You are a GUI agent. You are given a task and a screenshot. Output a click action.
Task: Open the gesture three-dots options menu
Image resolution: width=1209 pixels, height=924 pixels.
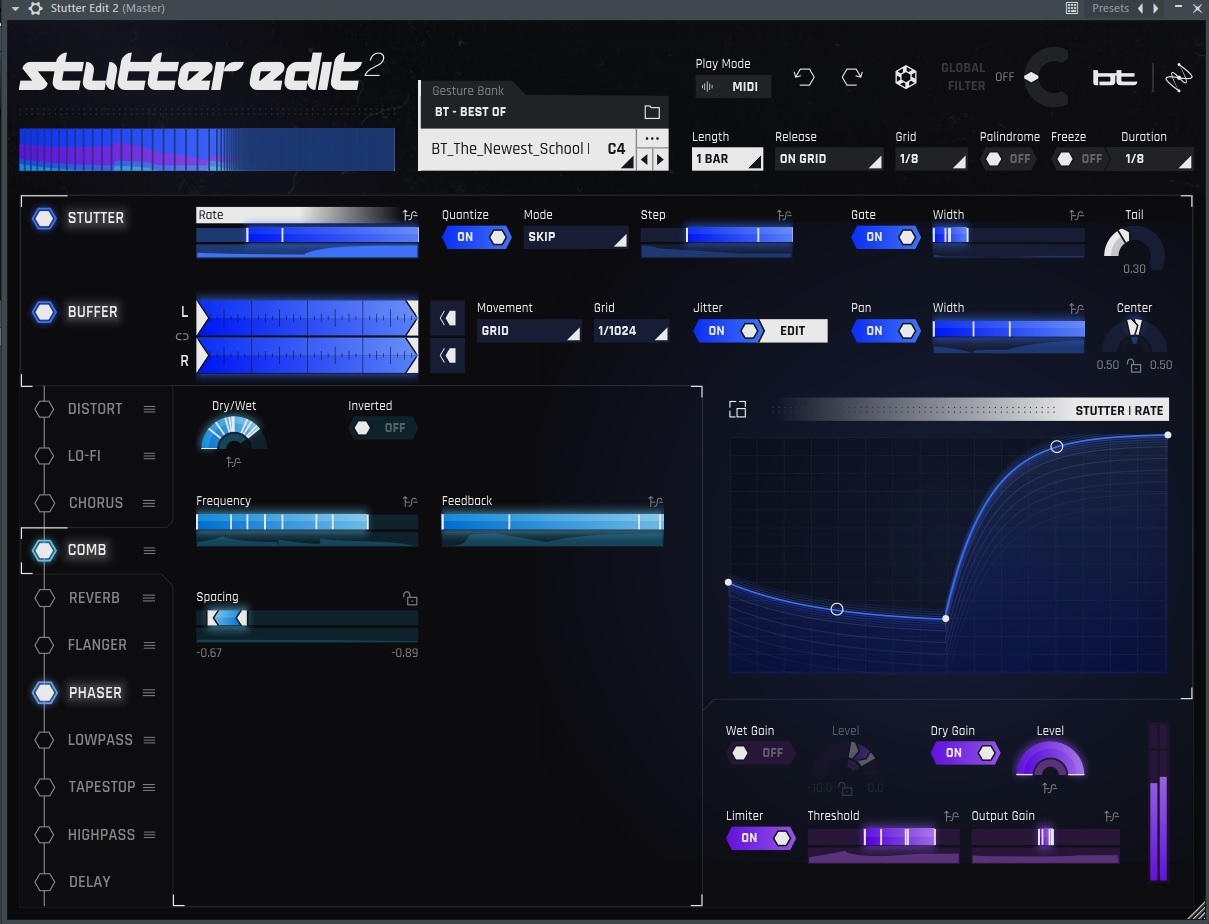[x=652, y=138]
